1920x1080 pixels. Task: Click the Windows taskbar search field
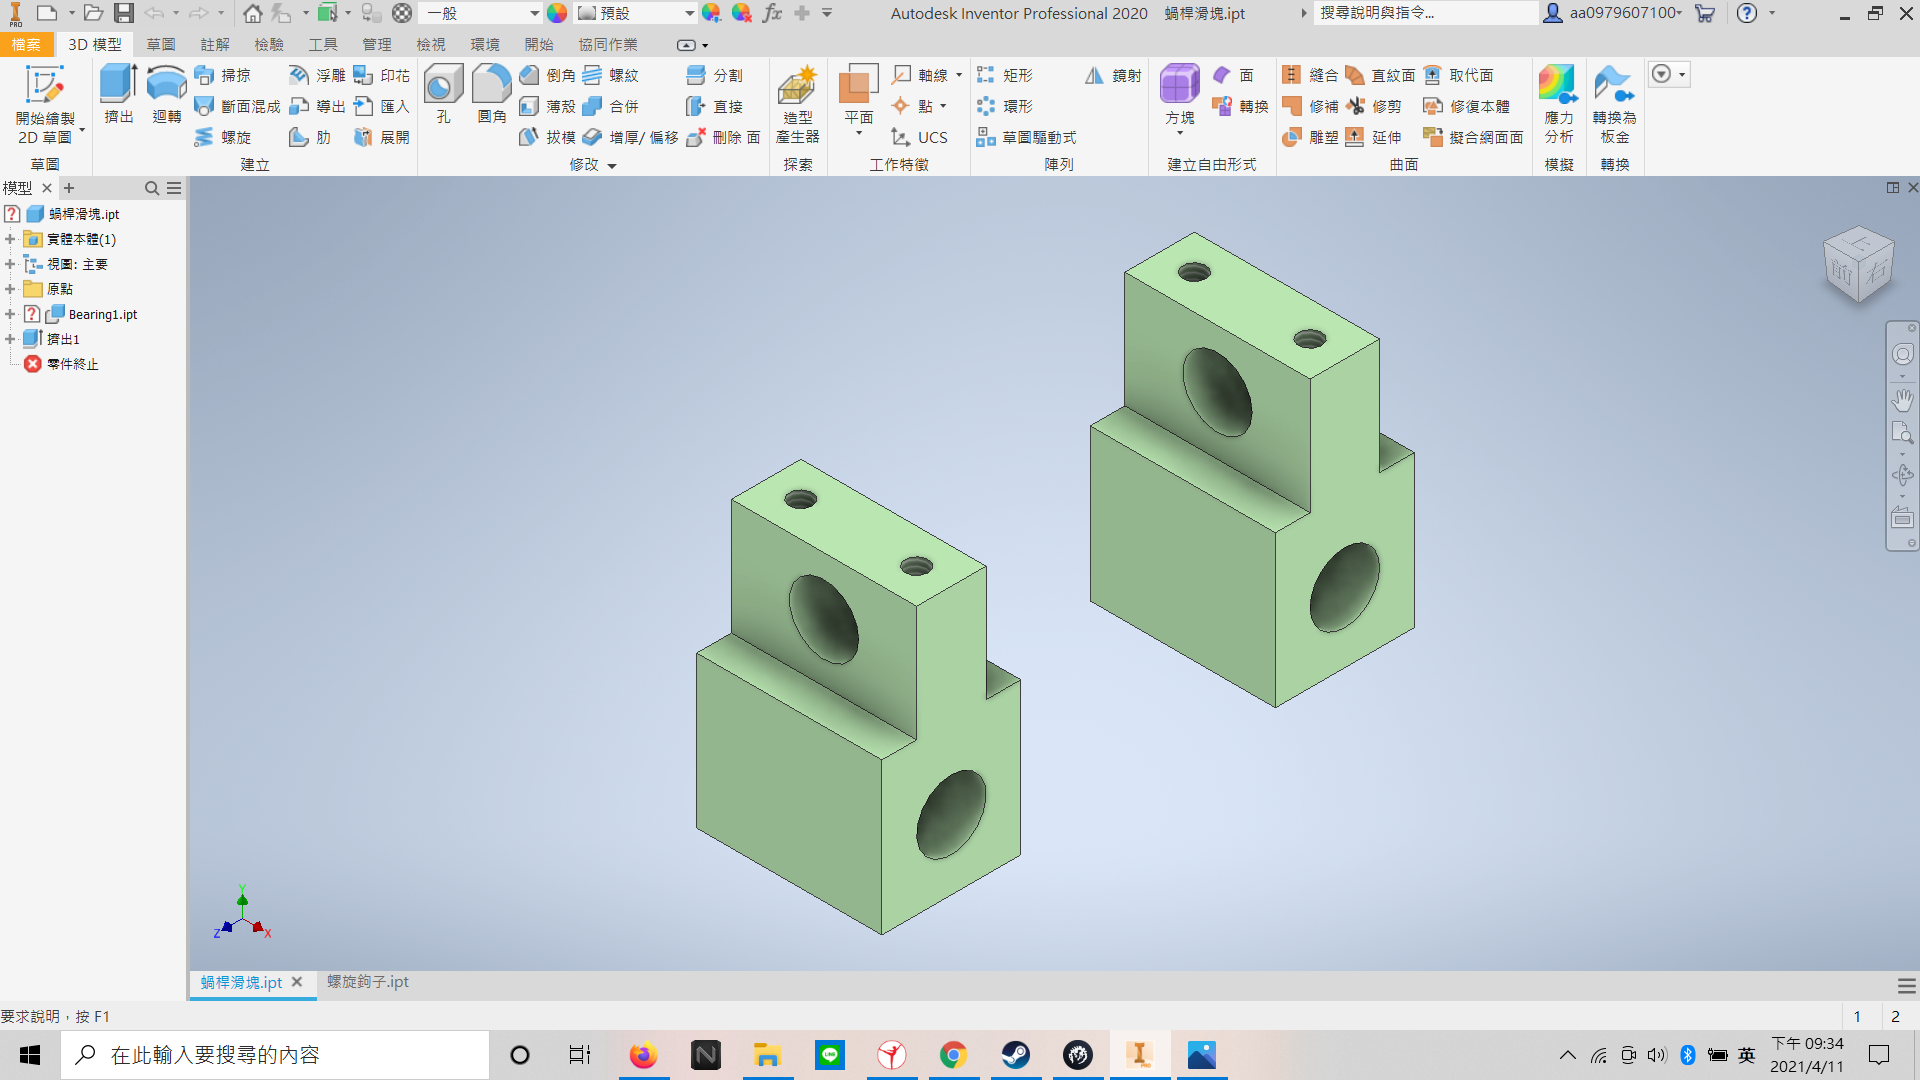pyautogui.click(x=276, y=1055)
